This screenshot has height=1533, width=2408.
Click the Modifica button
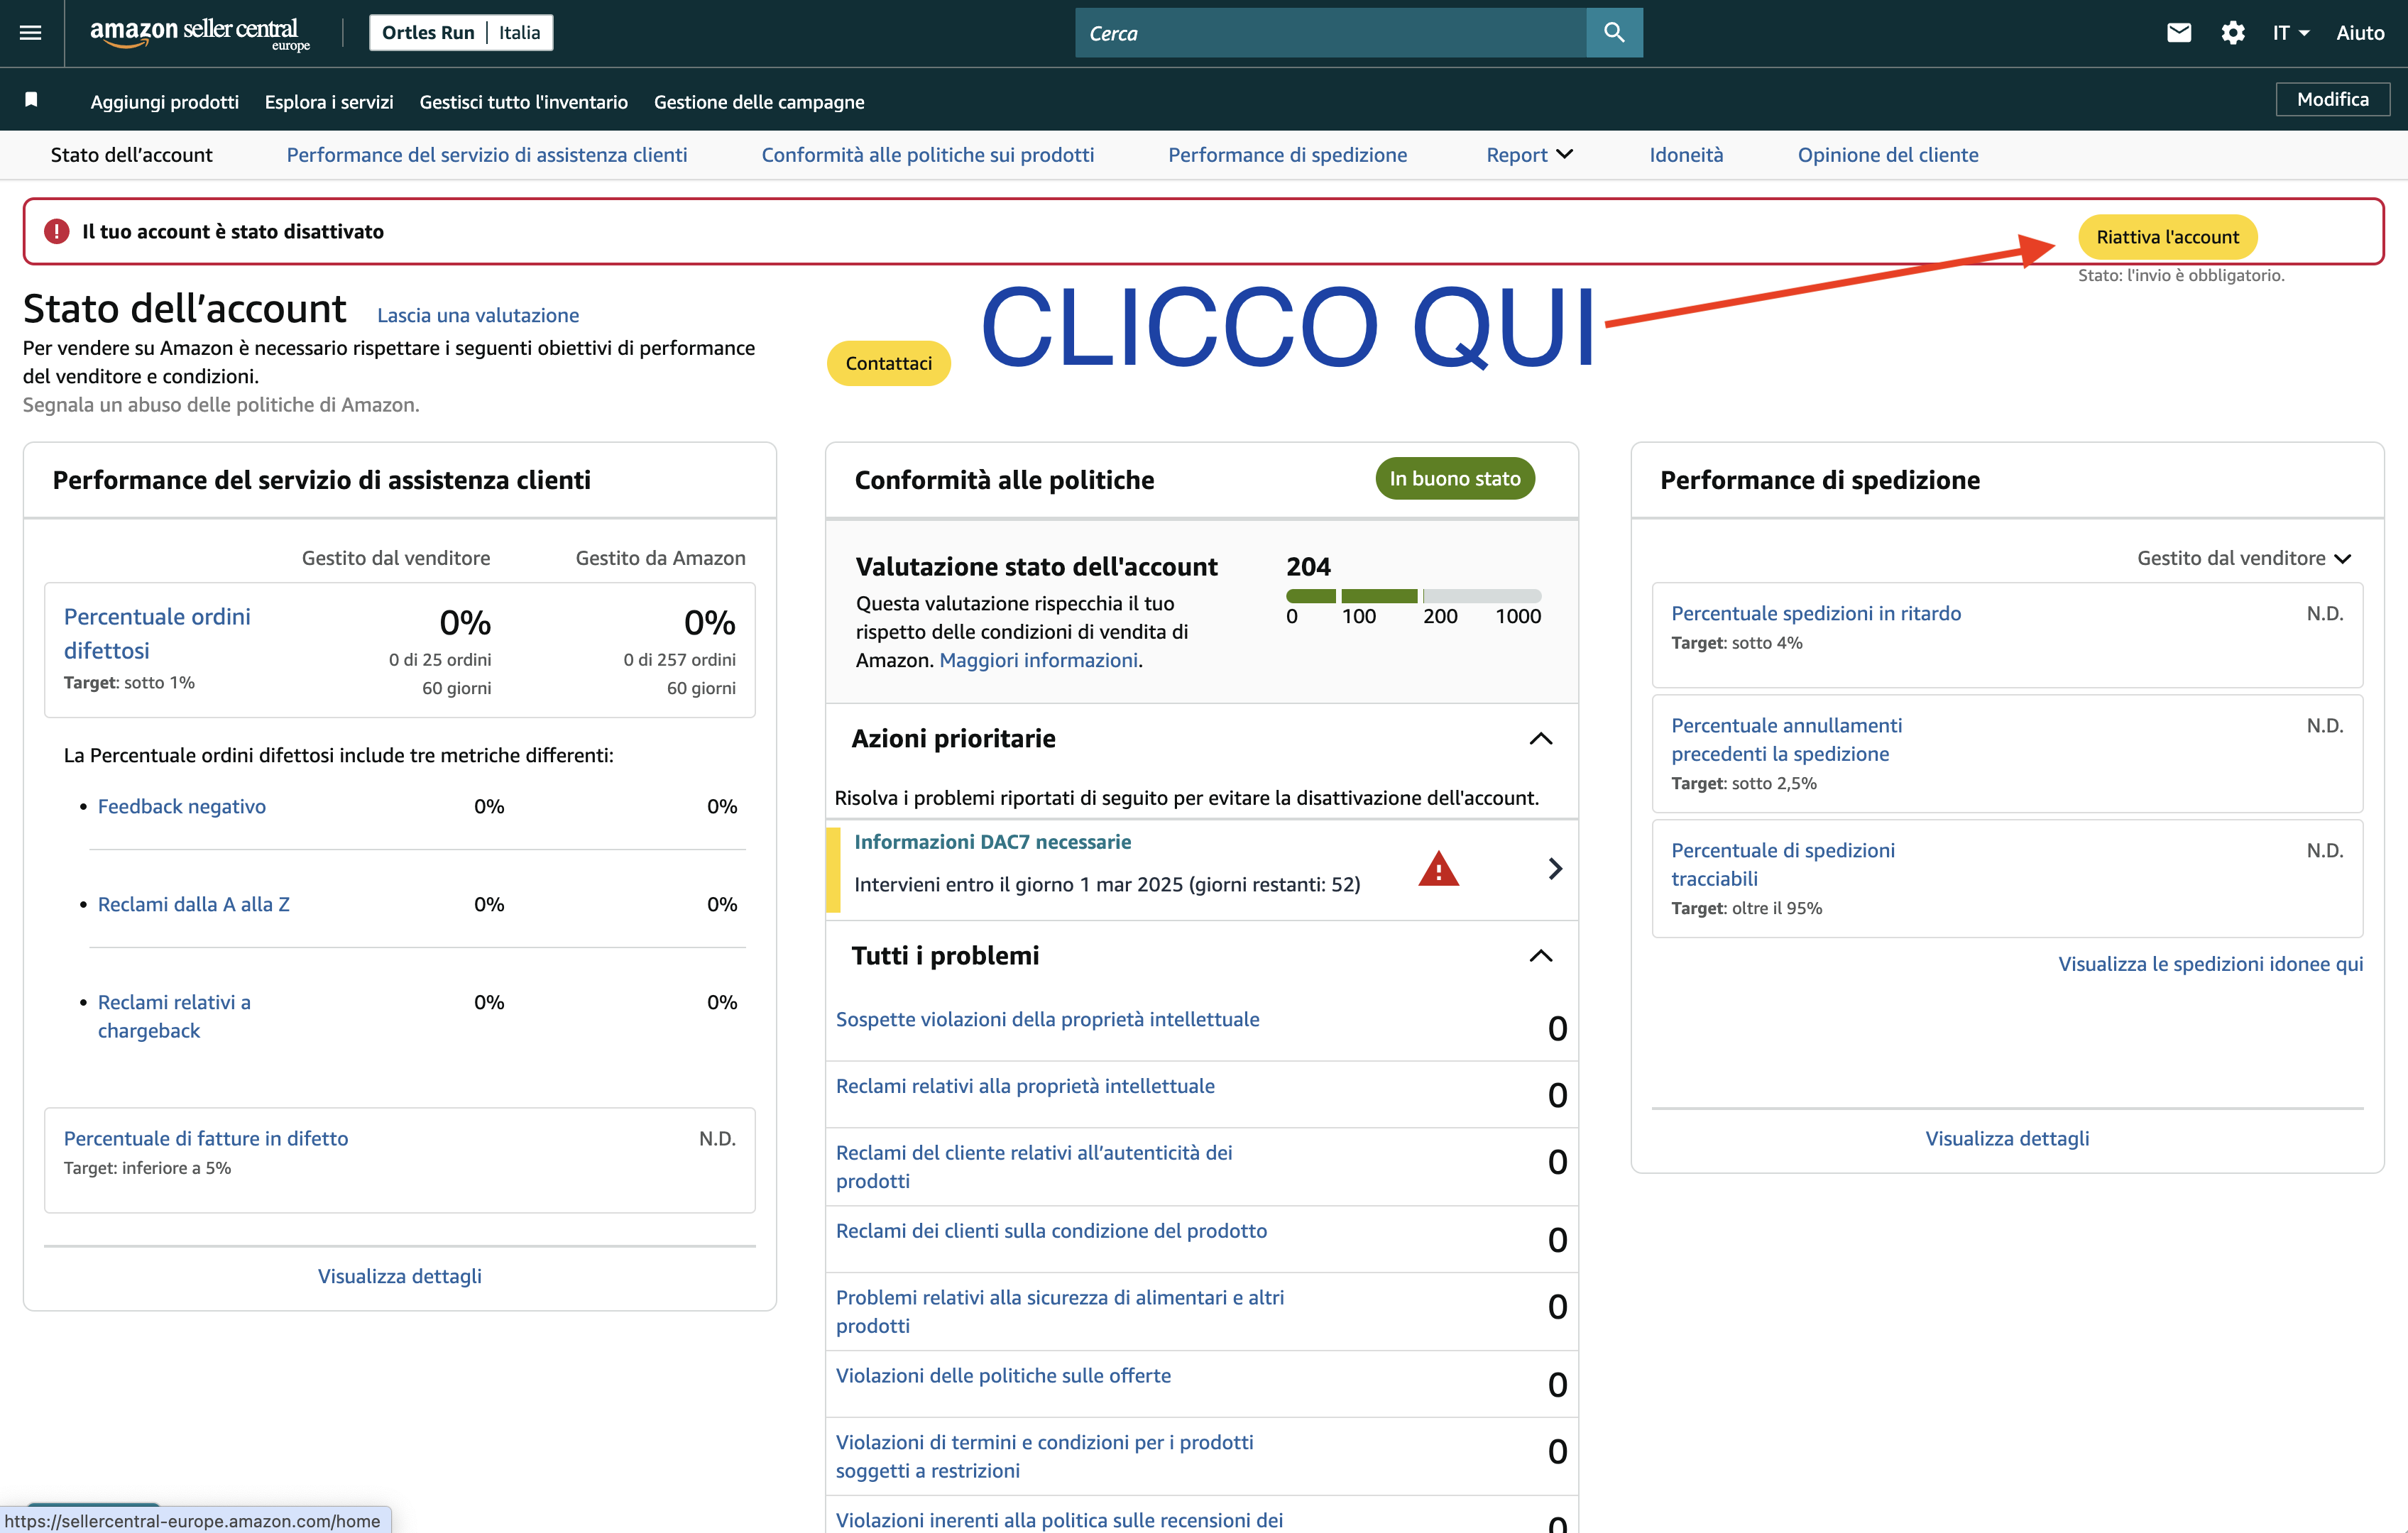point(2332,99)
